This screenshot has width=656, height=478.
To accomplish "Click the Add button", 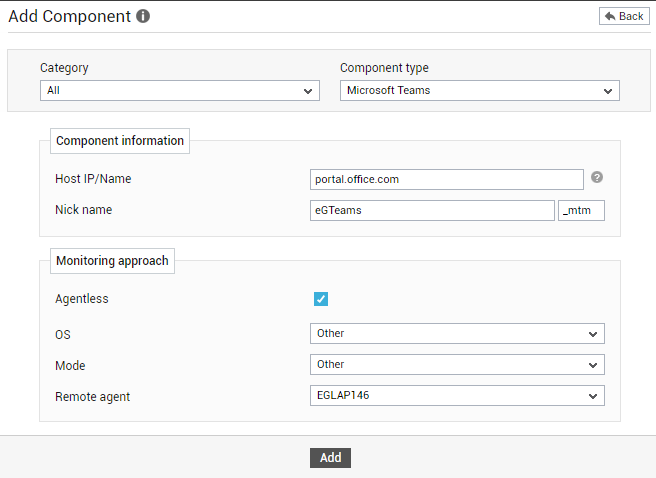I will tap(331, 458).
